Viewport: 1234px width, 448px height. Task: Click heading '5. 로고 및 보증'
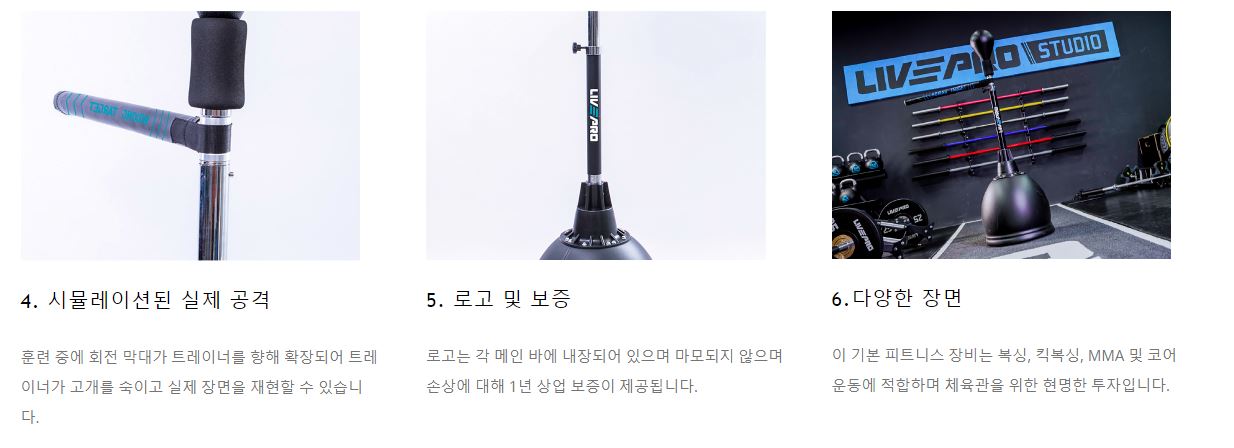(498, 300)
